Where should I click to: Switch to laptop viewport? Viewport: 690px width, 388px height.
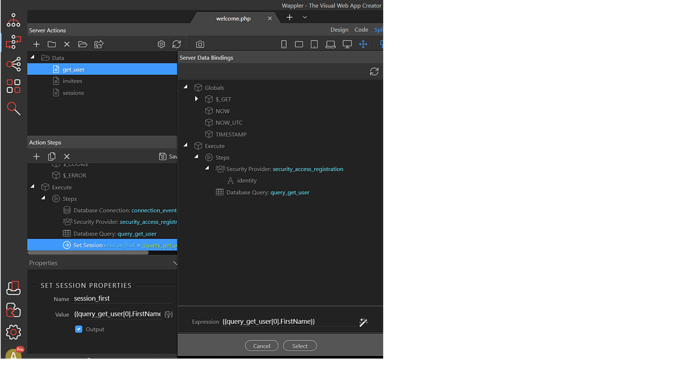330,44
